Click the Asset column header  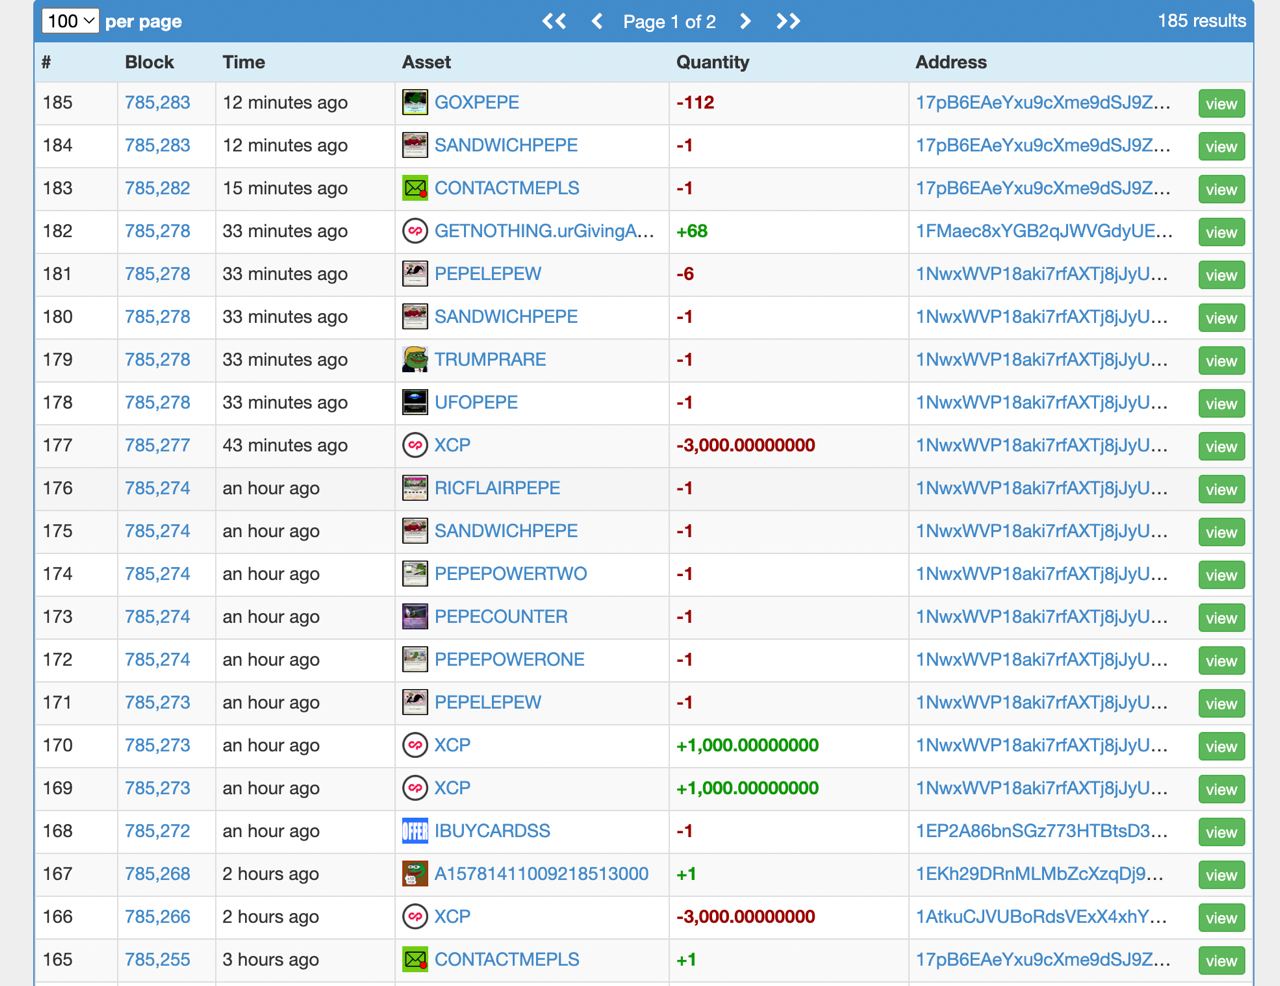426,62
